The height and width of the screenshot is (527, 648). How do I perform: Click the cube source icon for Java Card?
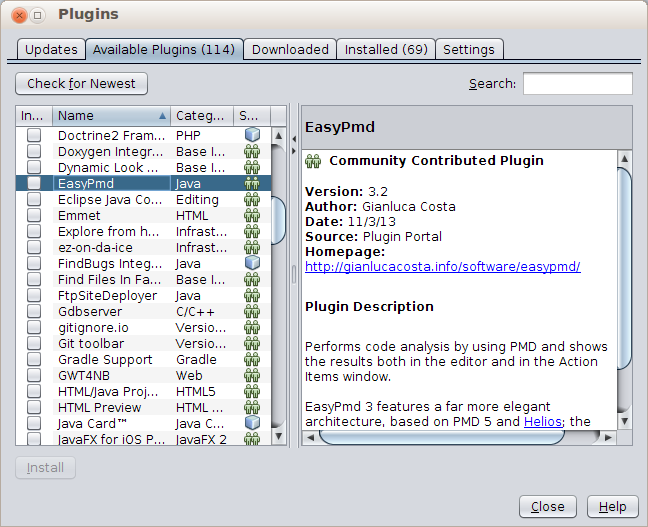pyautogui.click(x=252, y=423)
